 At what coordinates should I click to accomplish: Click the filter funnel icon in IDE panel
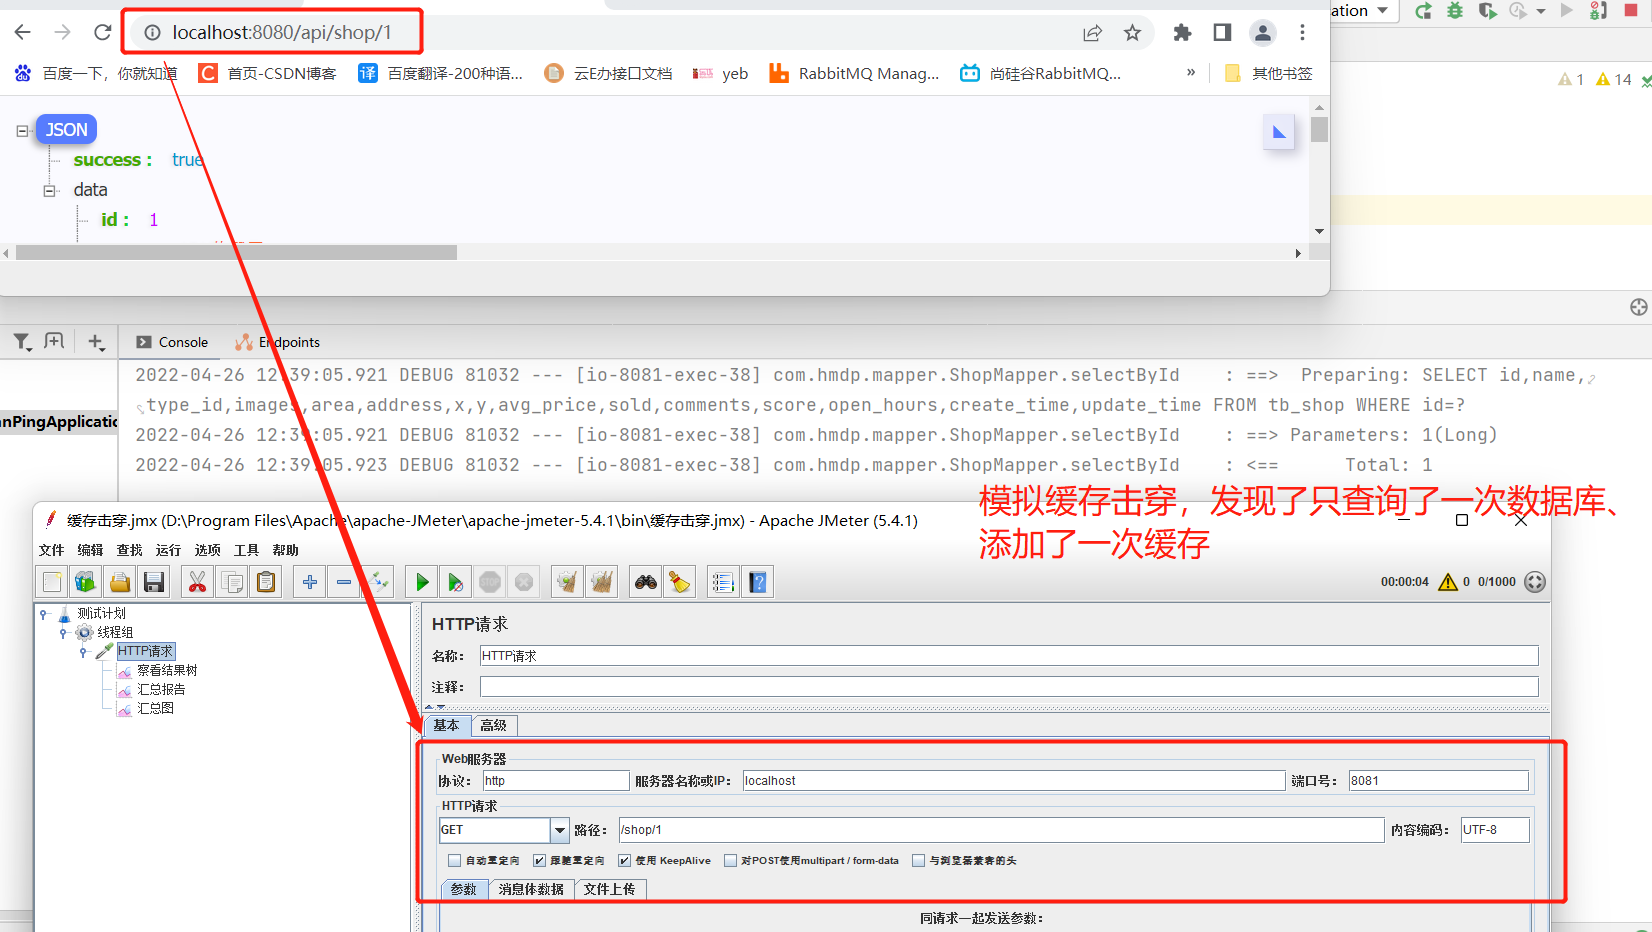(x=22, y=342)
